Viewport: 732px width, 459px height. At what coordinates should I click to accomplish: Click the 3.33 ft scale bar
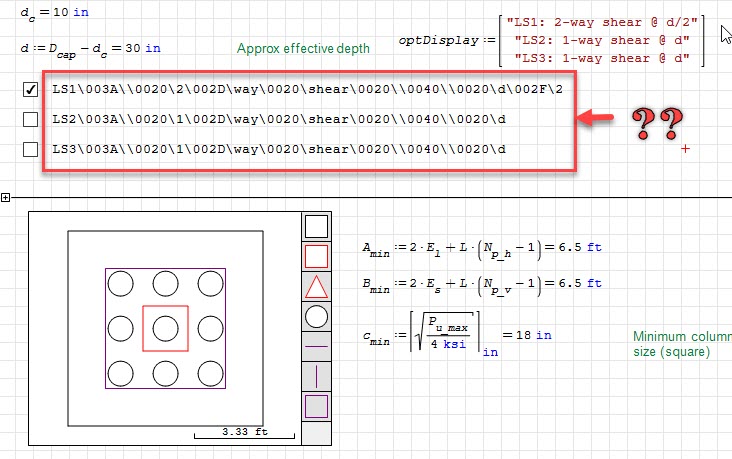pyautogui.click(x=245, y=433)
